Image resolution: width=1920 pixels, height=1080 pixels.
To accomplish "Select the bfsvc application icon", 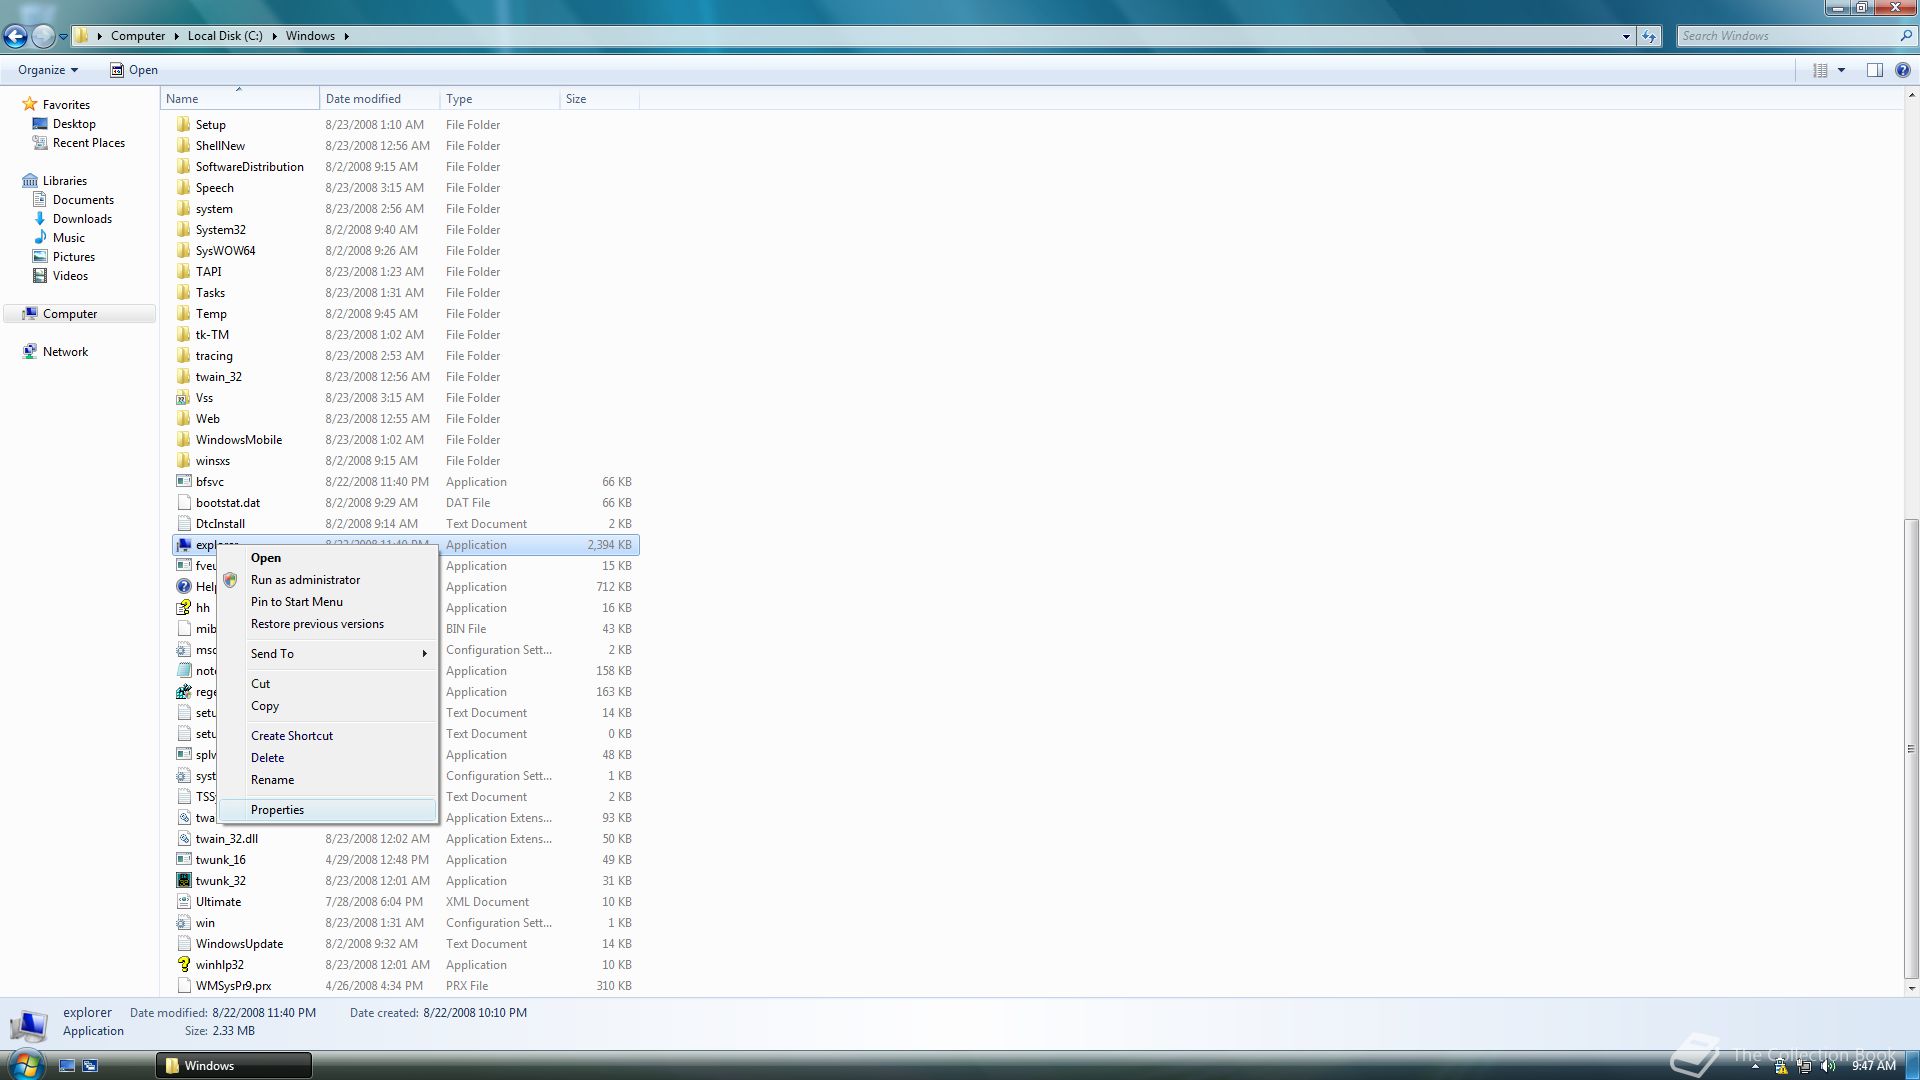I will click(183, 482).
